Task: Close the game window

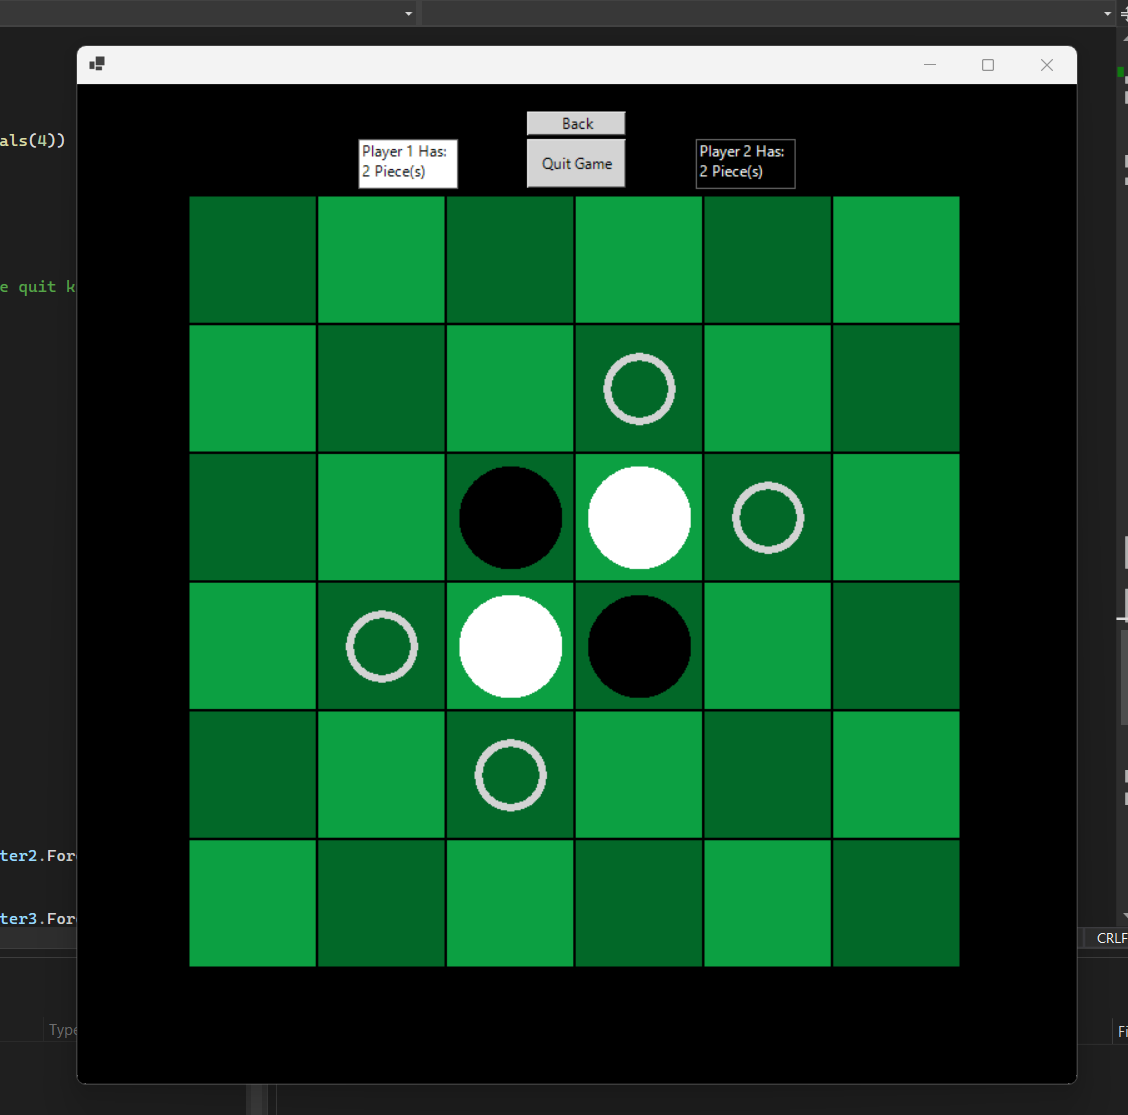Action: pos(1047,65)
